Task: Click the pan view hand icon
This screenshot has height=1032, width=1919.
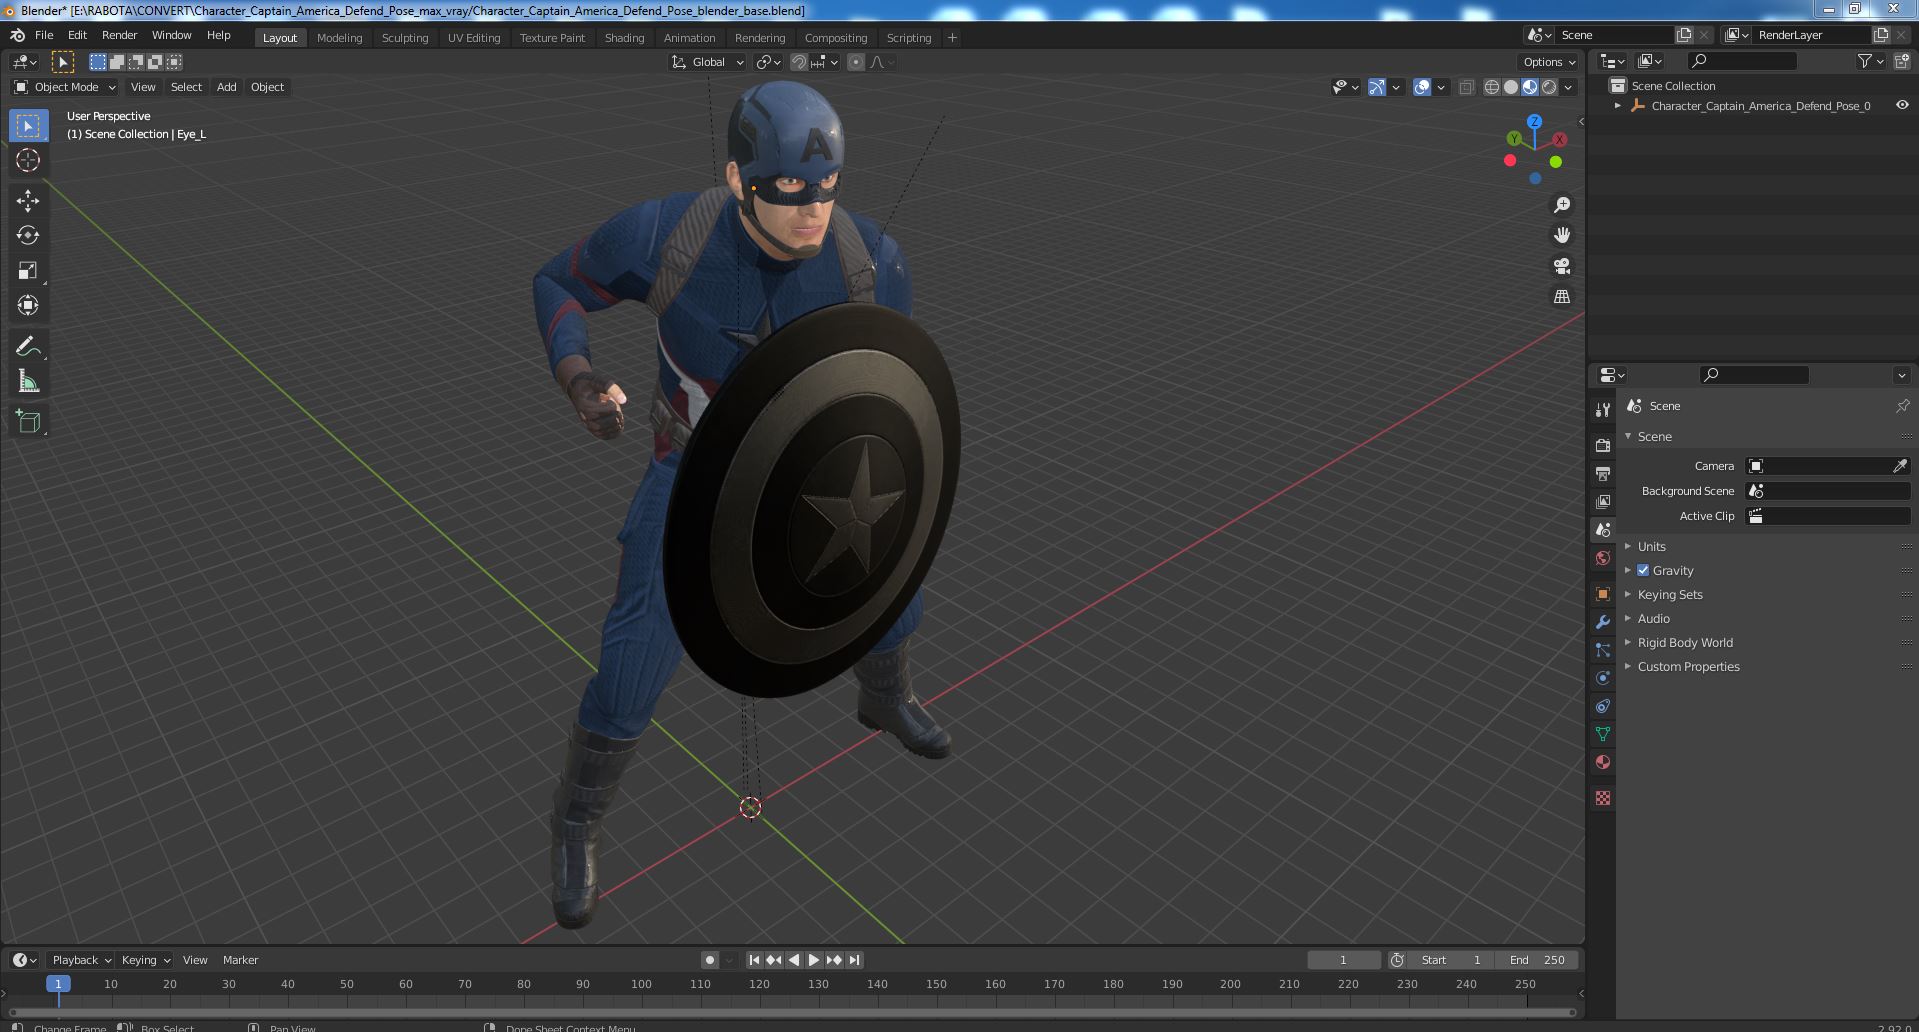Action: pos(1561,235)
